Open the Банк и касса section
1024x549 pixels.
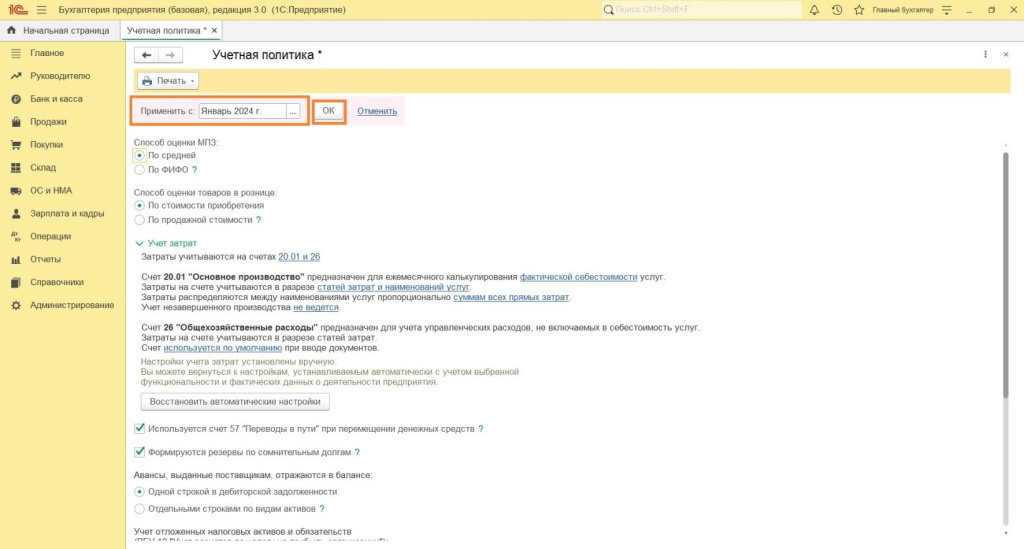(x=56, y=99)
